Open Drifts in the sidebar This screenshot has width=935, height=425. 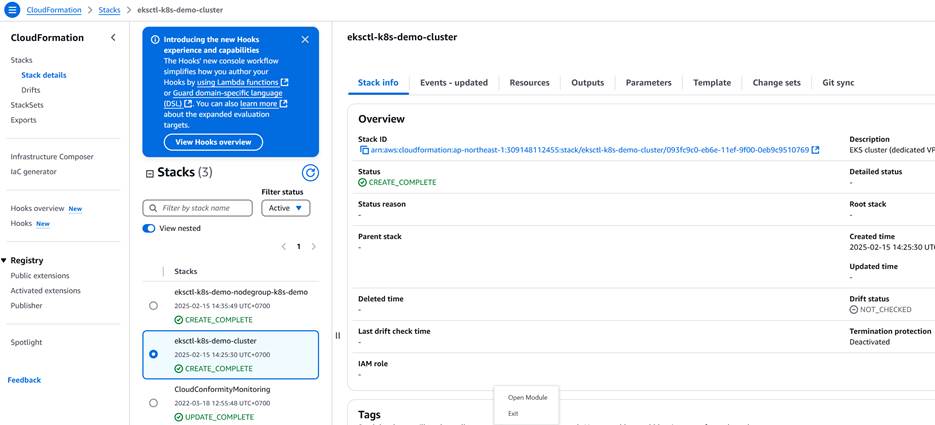(30, 90)
